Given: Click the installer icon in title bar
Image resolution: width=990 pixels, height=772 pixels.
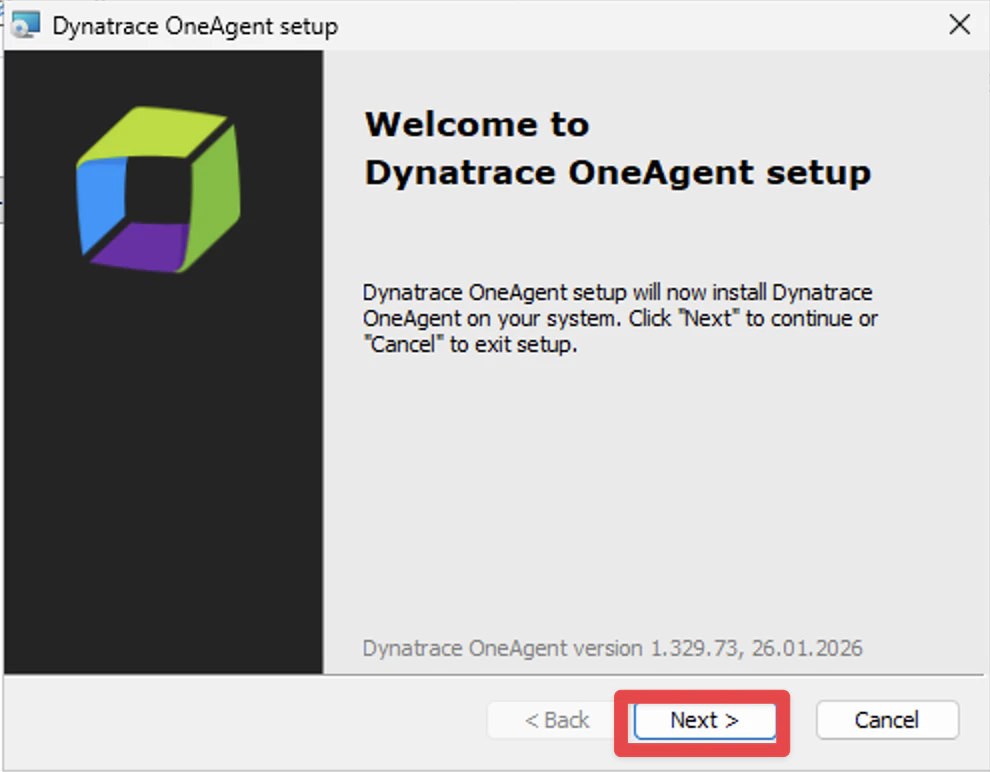Looking at the screenshot, I should 25,25.
